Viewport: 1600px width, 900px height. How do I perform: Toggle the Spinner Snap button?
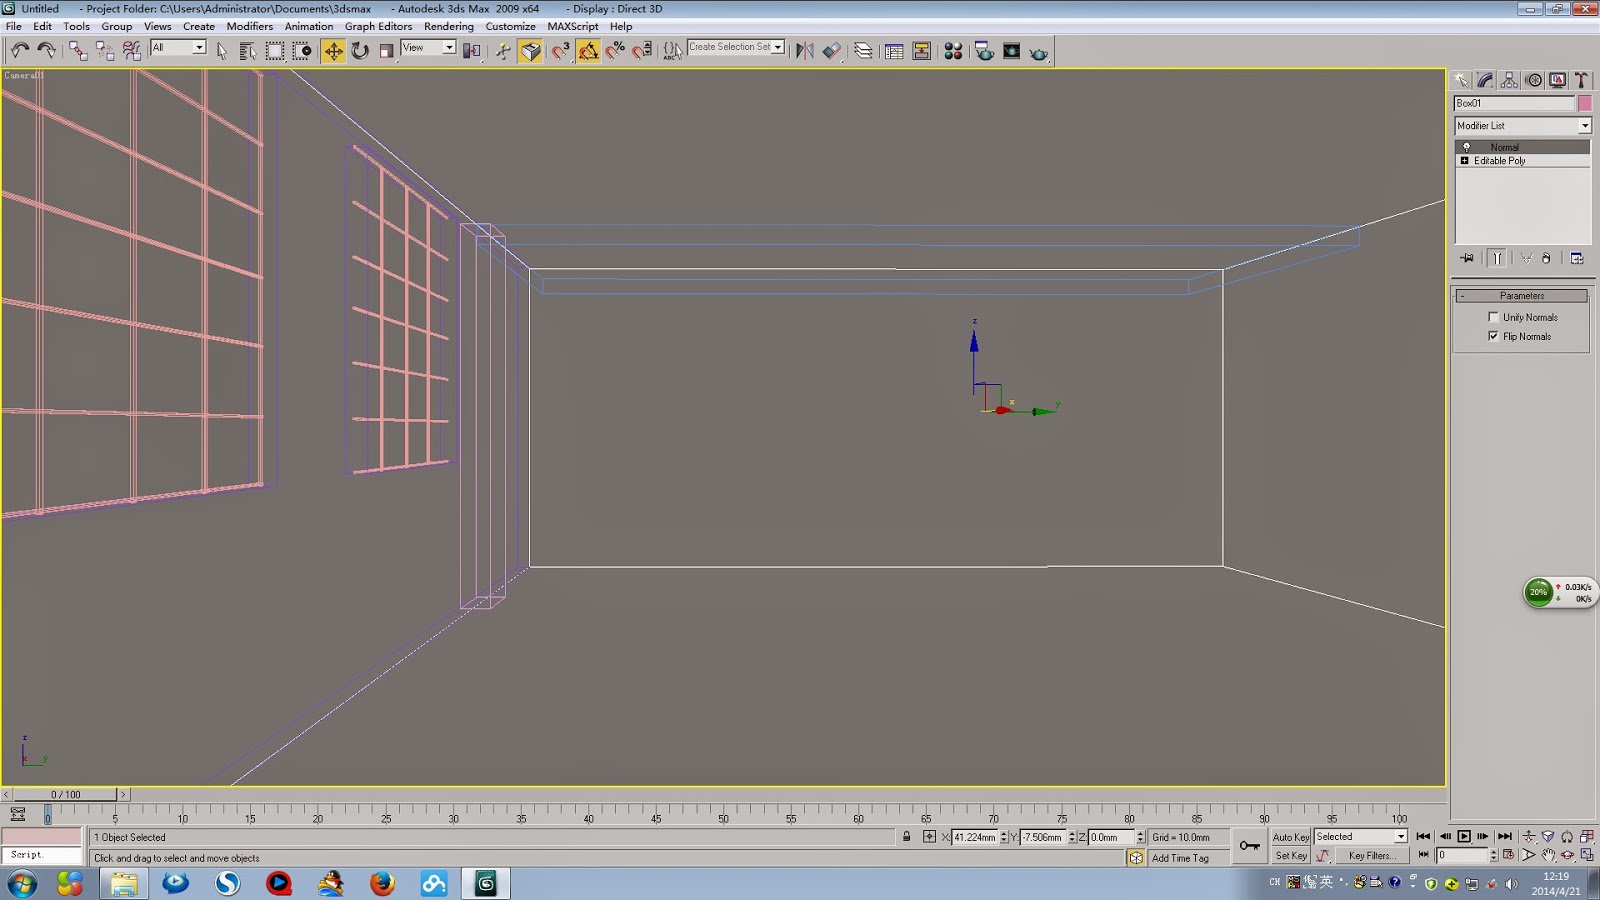(642, 51)
